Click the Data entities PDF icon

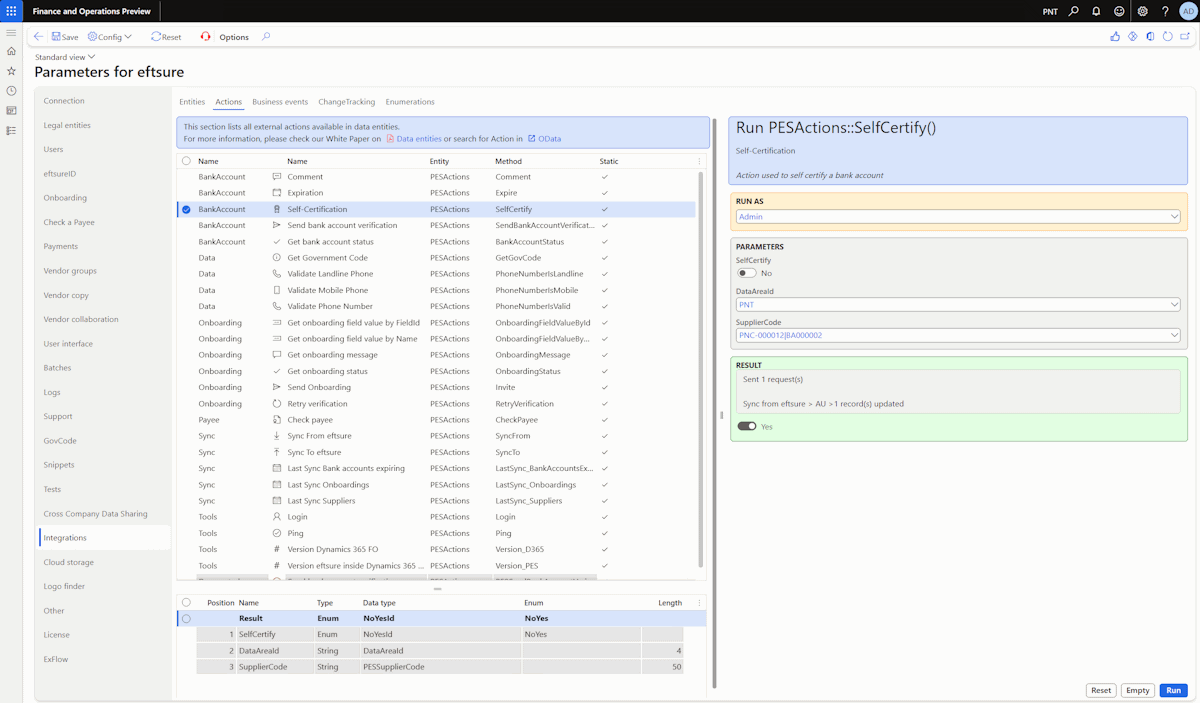pyautogui.click(x=390, y=139)
